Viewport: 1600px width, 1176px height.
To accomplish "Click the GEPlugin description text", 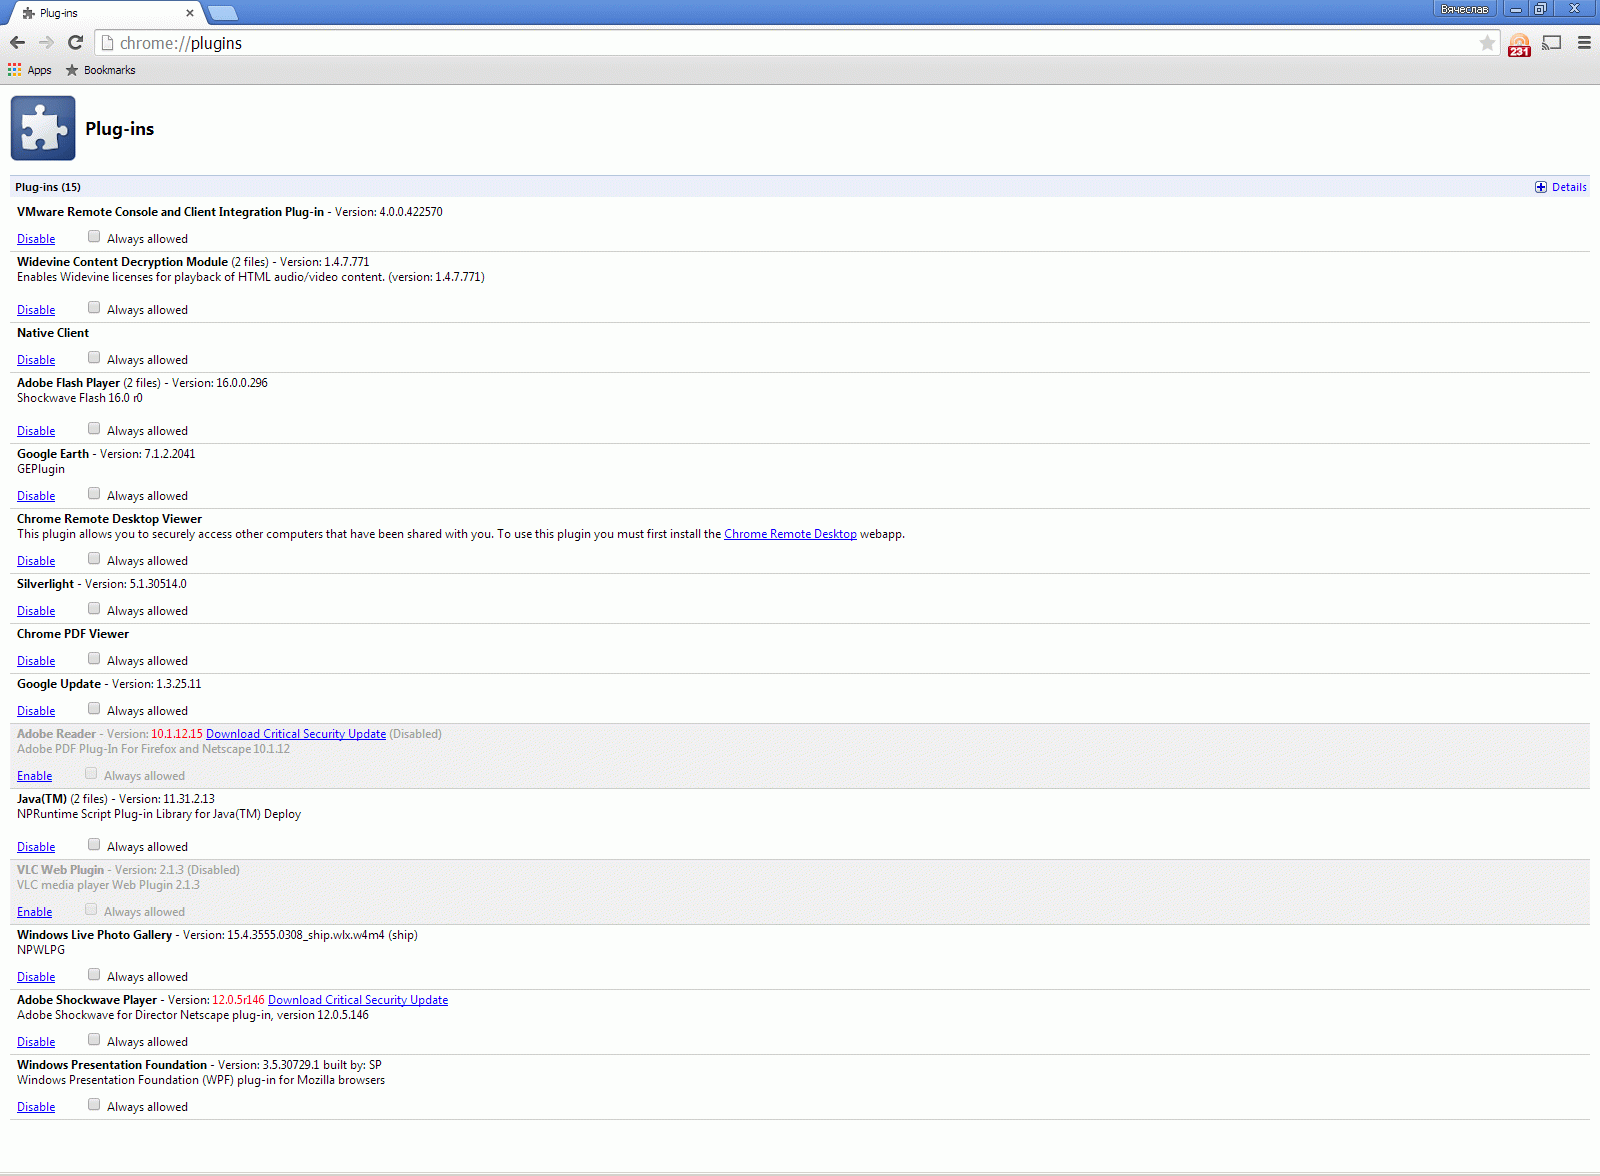I will [41, 469].
